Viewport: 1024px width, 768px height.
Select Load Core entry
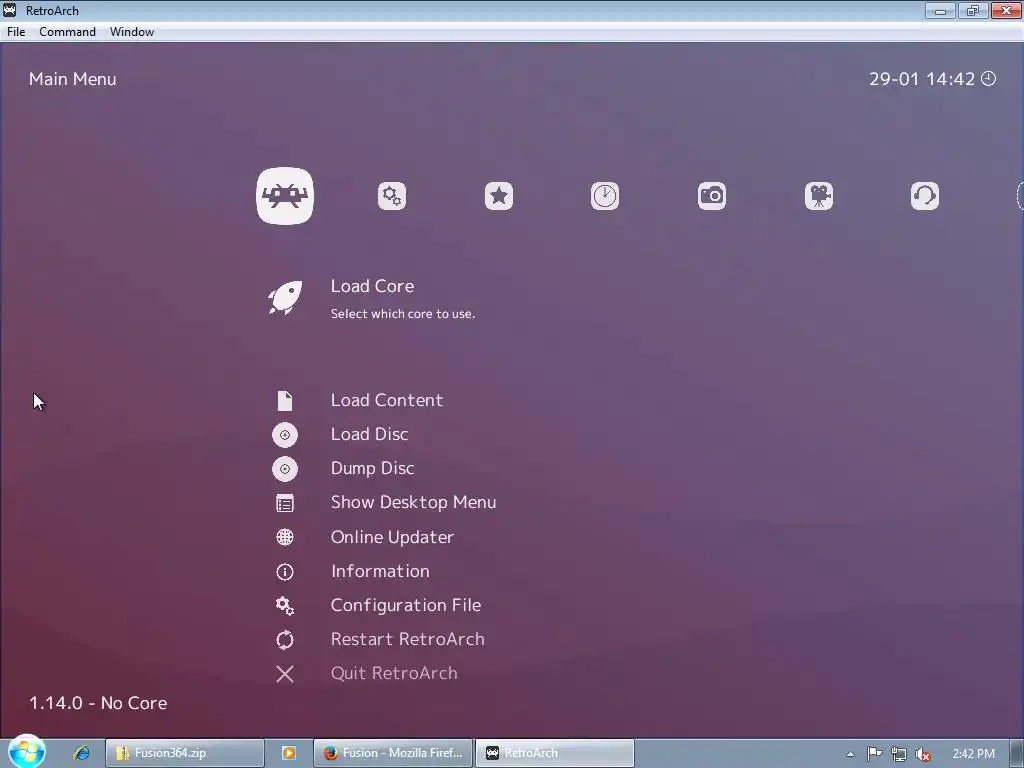pos(372,286)
